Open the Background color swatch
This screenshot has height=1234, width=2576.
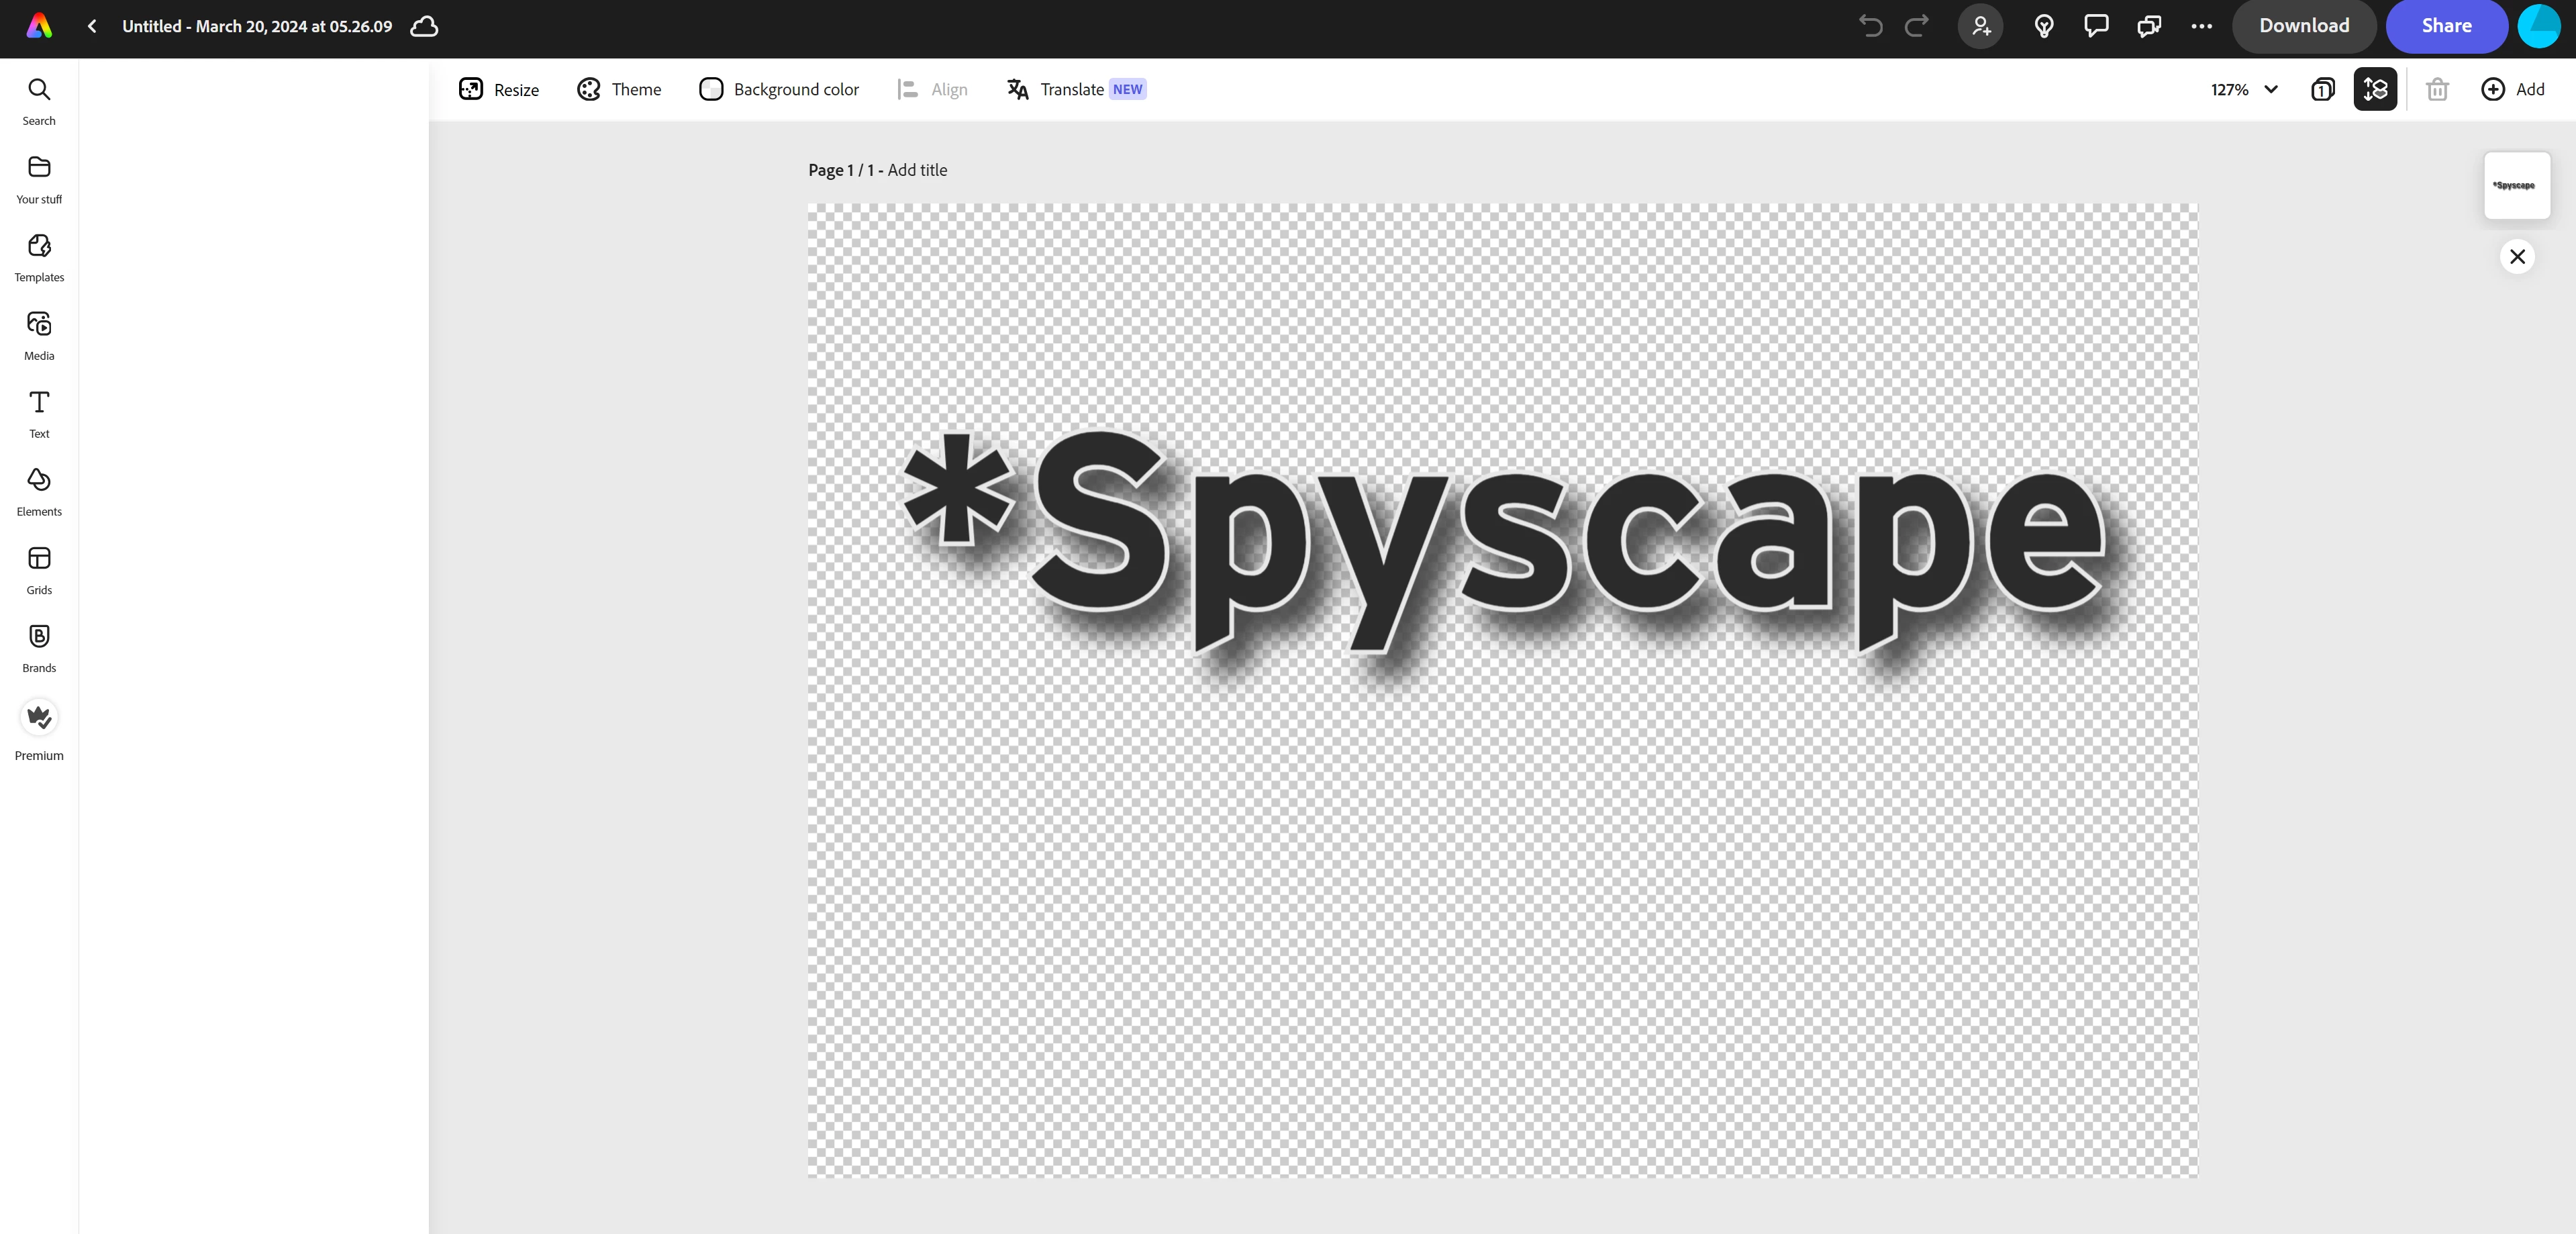[711, 89]
